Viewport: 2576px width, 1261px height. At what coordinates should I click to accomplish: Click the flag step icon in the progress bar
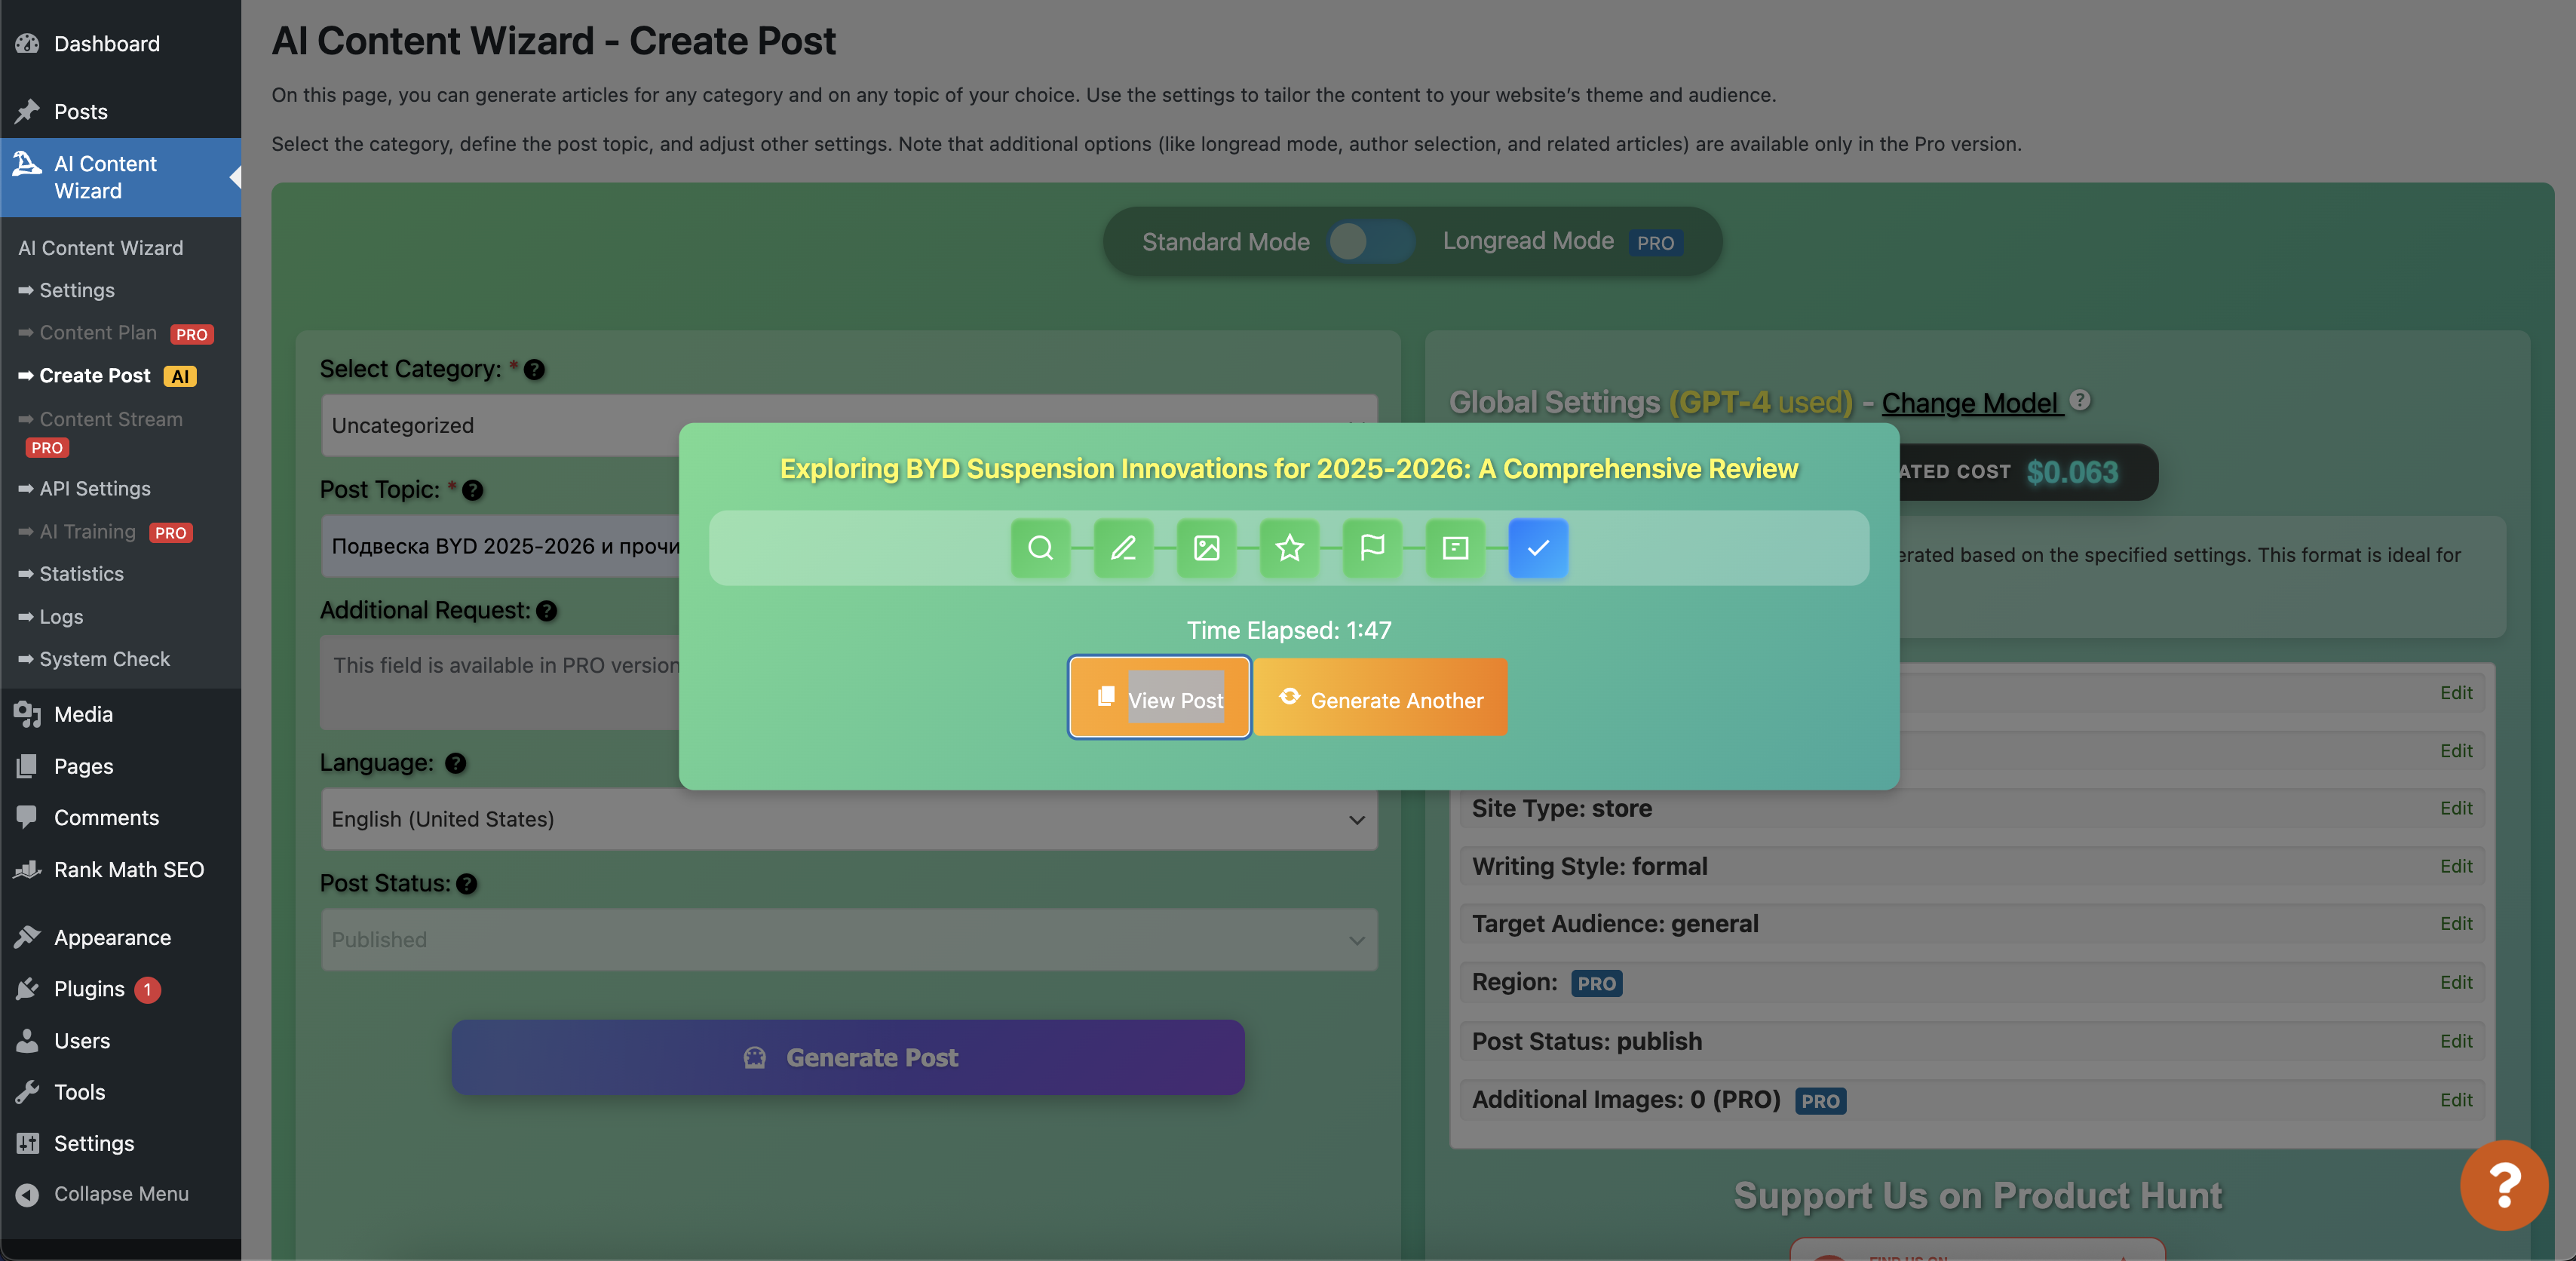(x=1372, y=548)
